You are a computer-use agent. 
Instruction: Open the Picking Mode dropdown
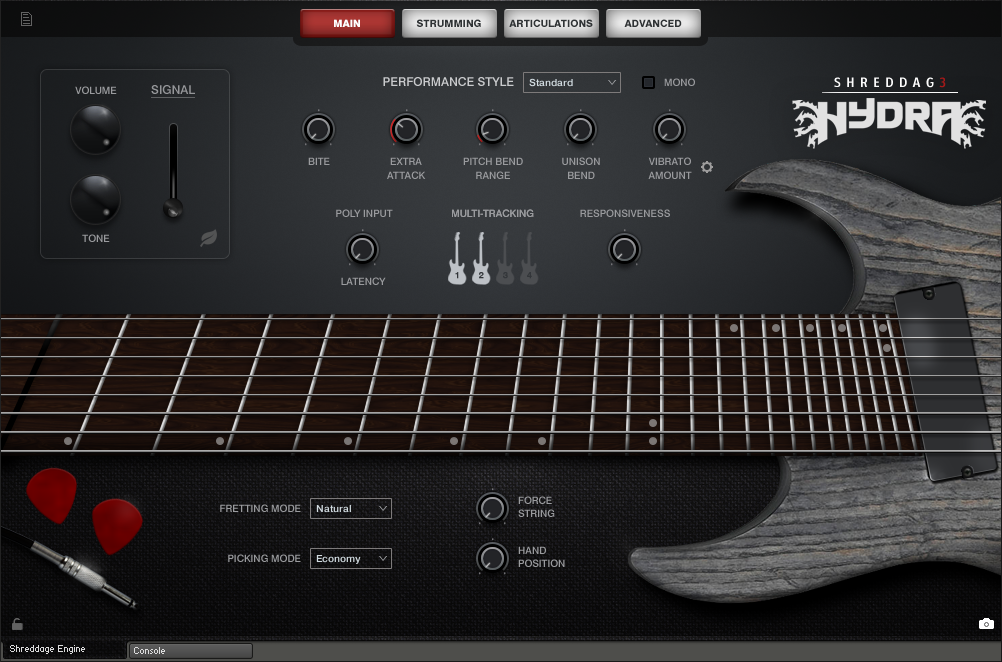click(x=350, y=558)
